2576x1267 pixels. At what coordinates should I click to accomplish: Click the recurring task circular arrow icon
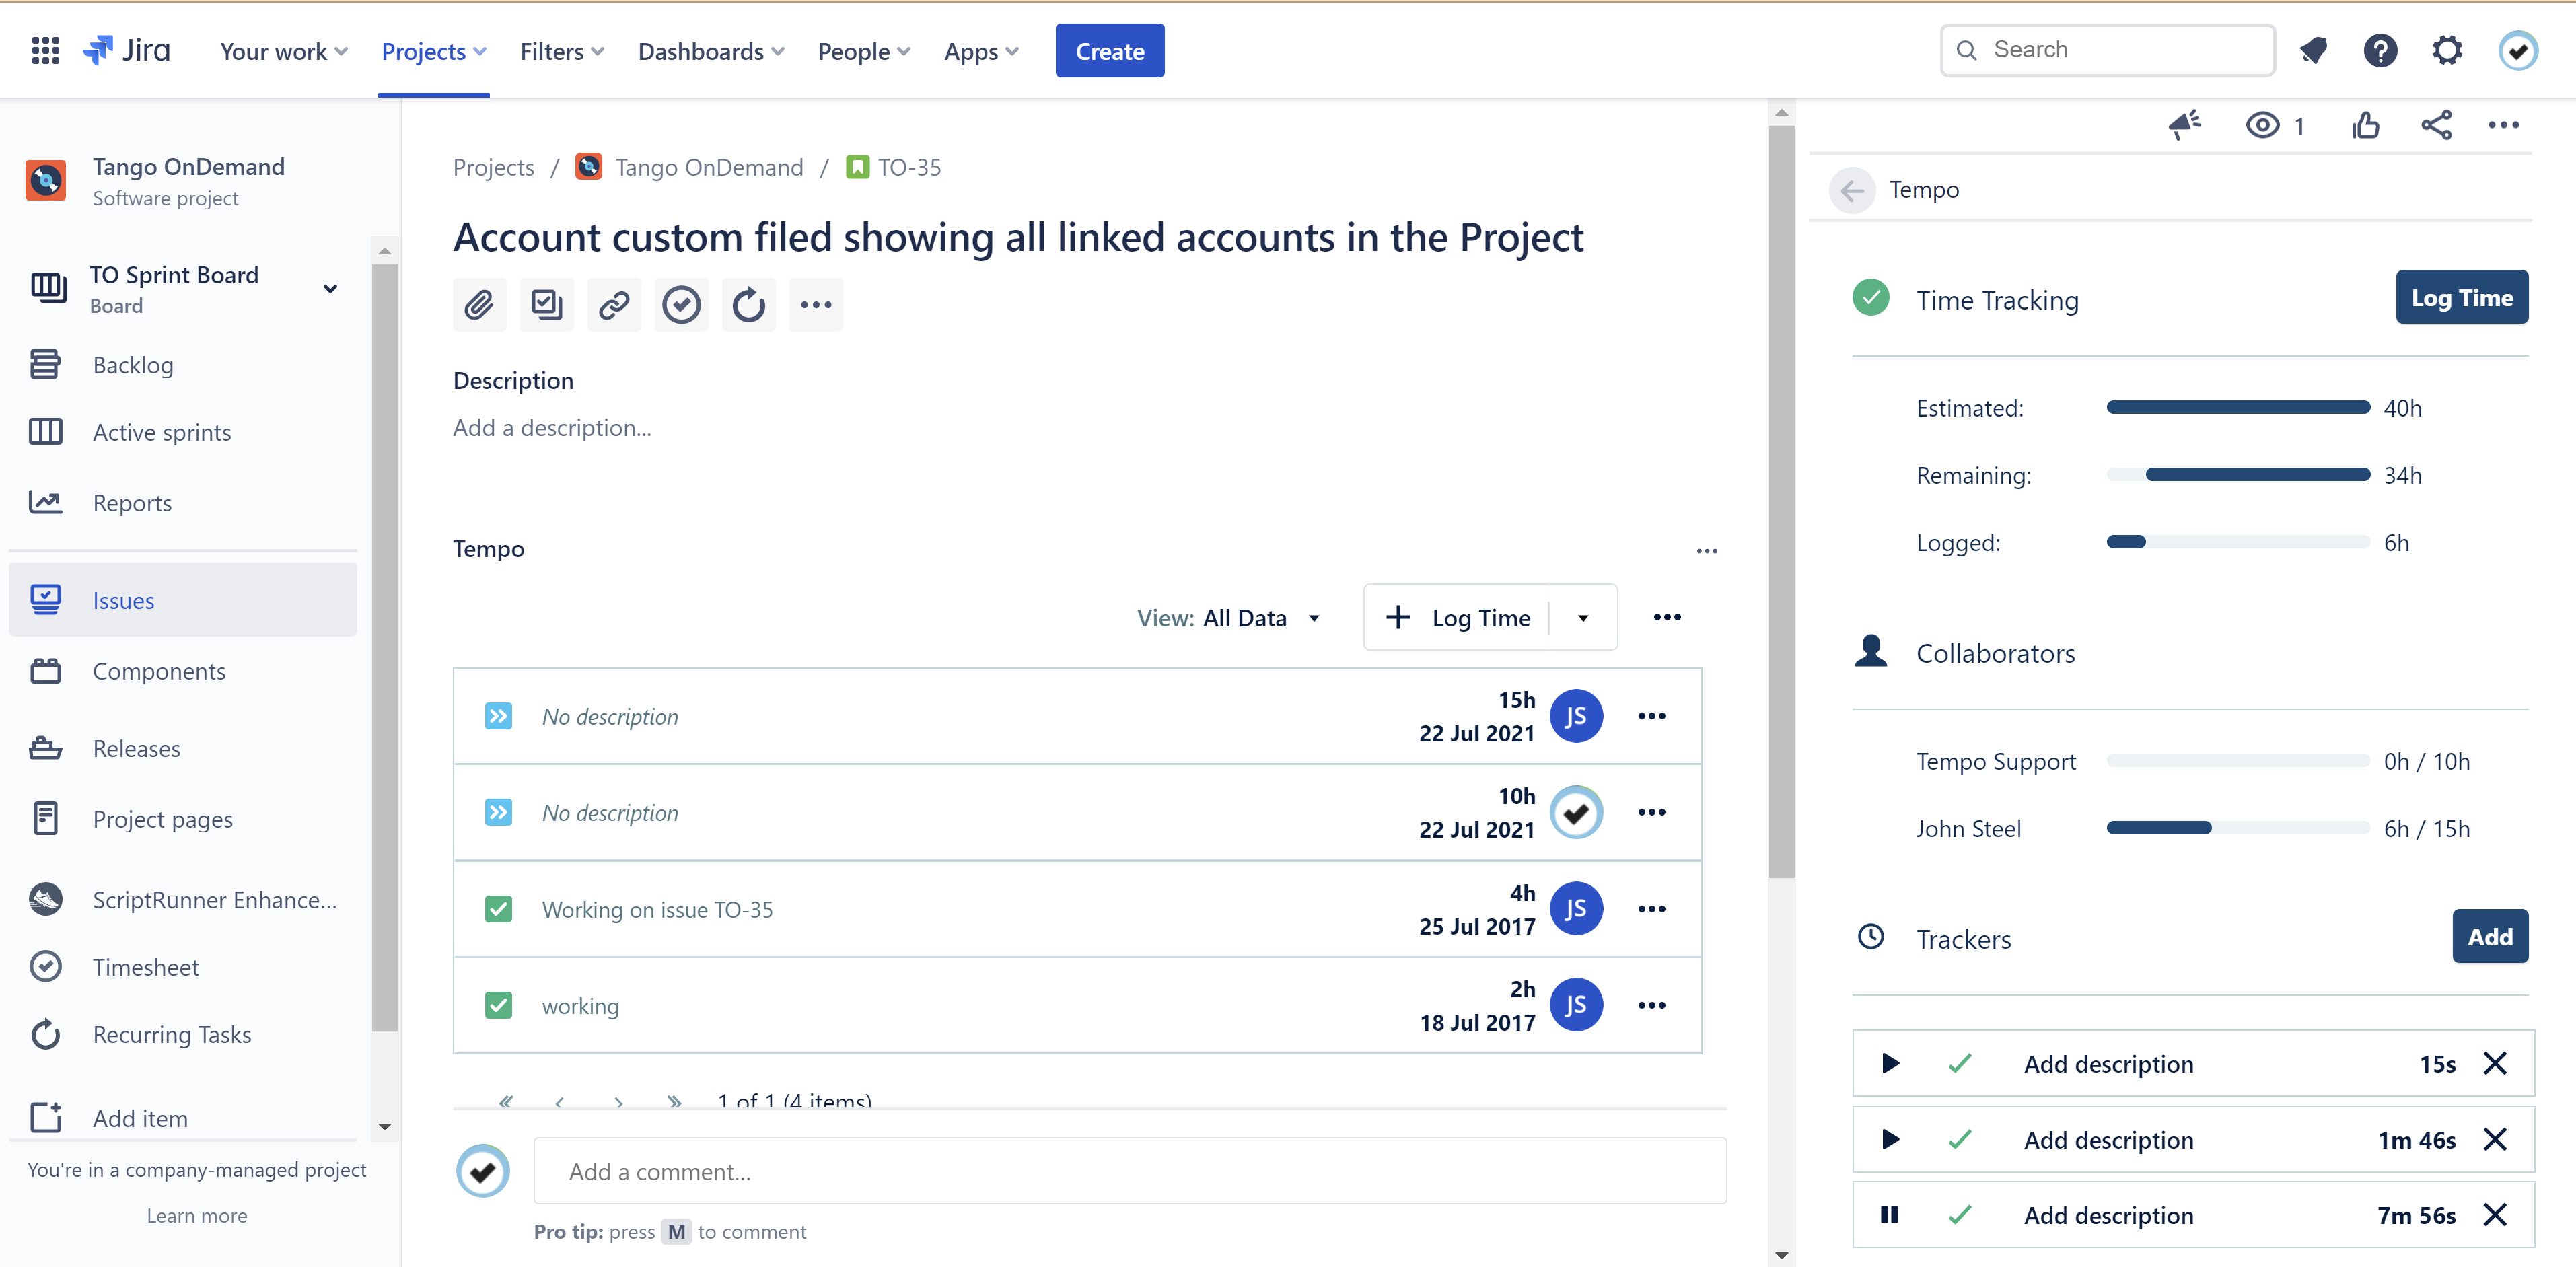pyautogui.click(x=748, y=305)
